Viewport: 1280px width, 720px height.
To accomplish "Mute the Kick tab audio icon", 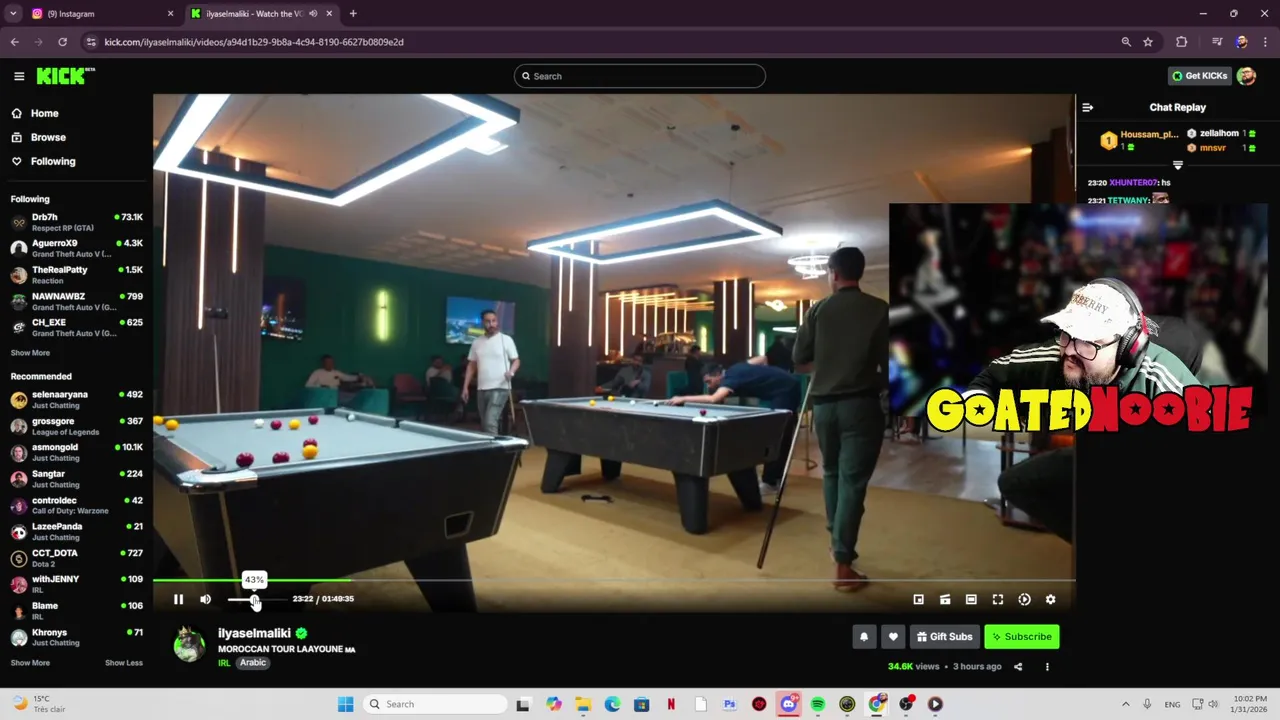I will pos(313,14).
